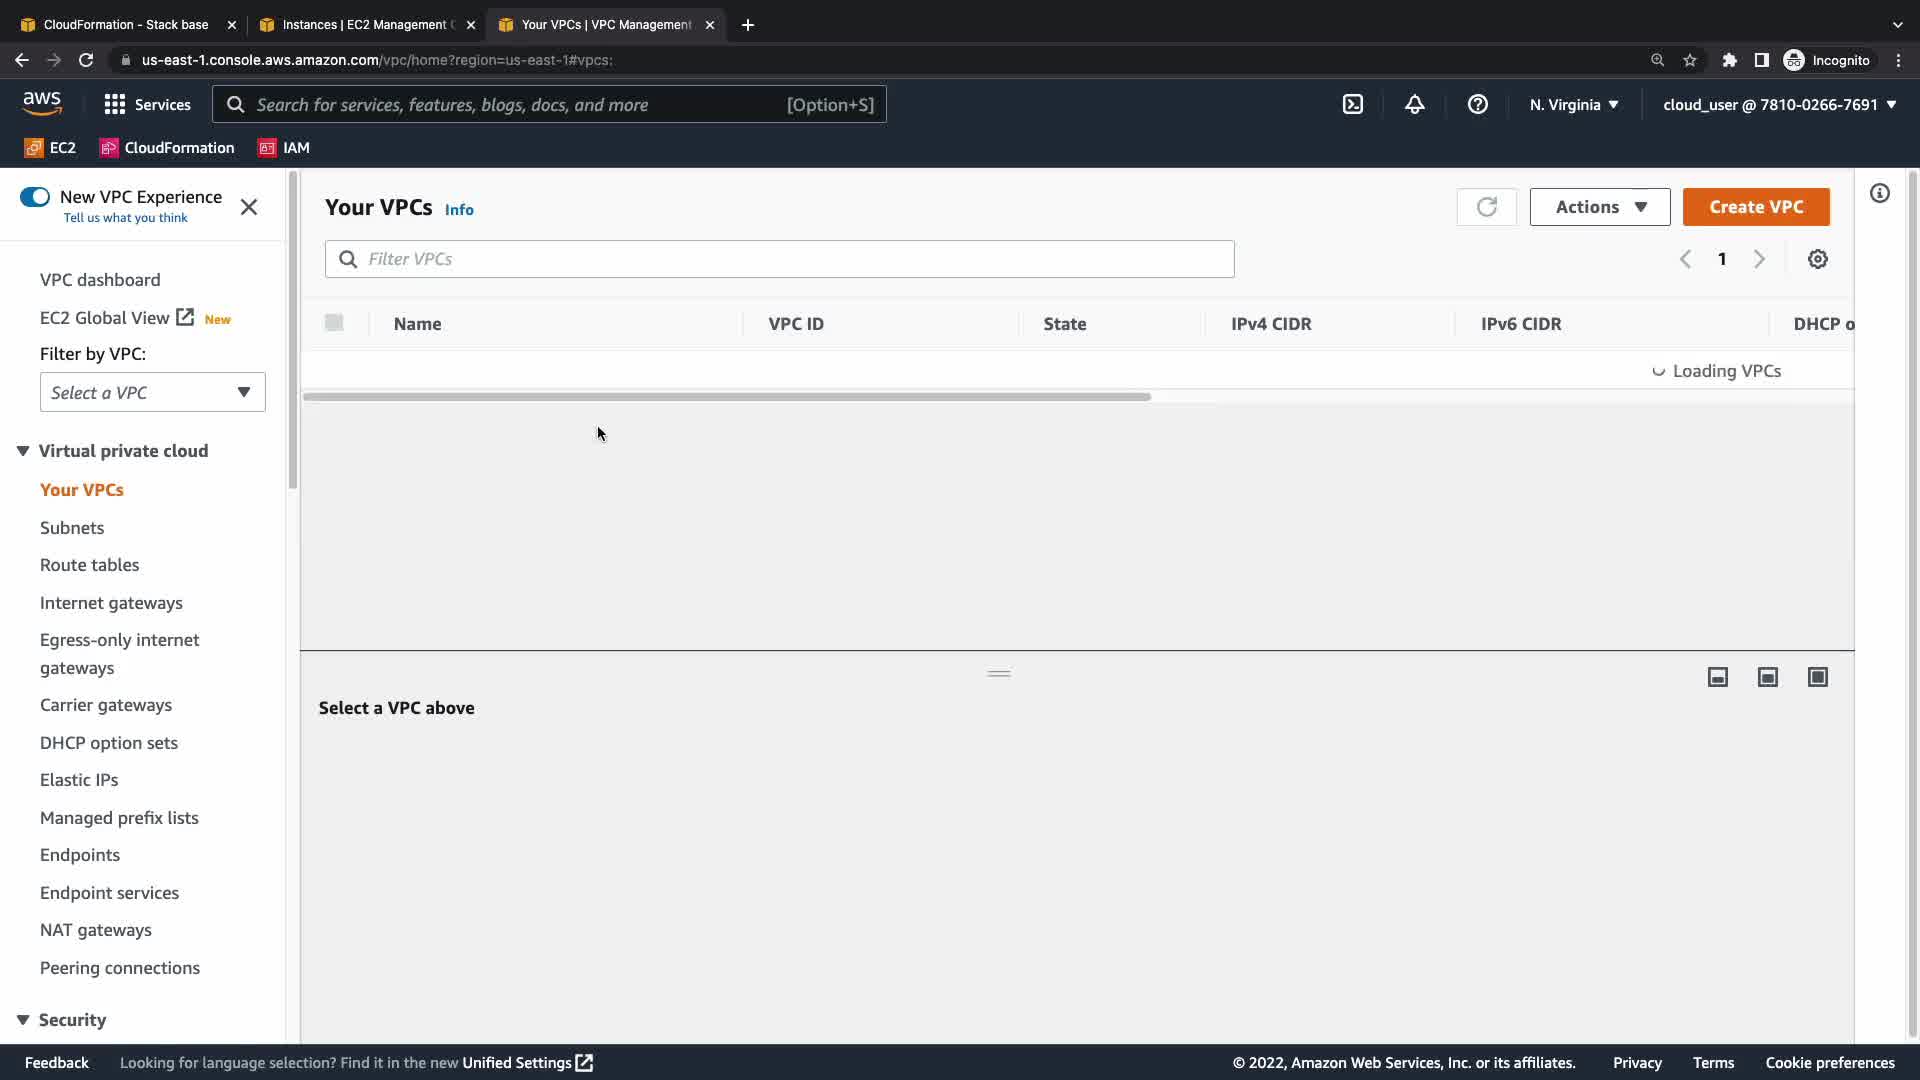Open the info panel icon at right

click(1879, 193)
